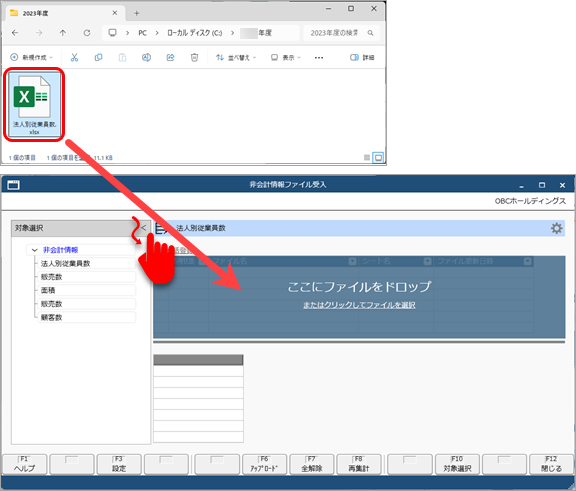
Task: Click the F7 全解除 button
Action: [x=312, y=464]
